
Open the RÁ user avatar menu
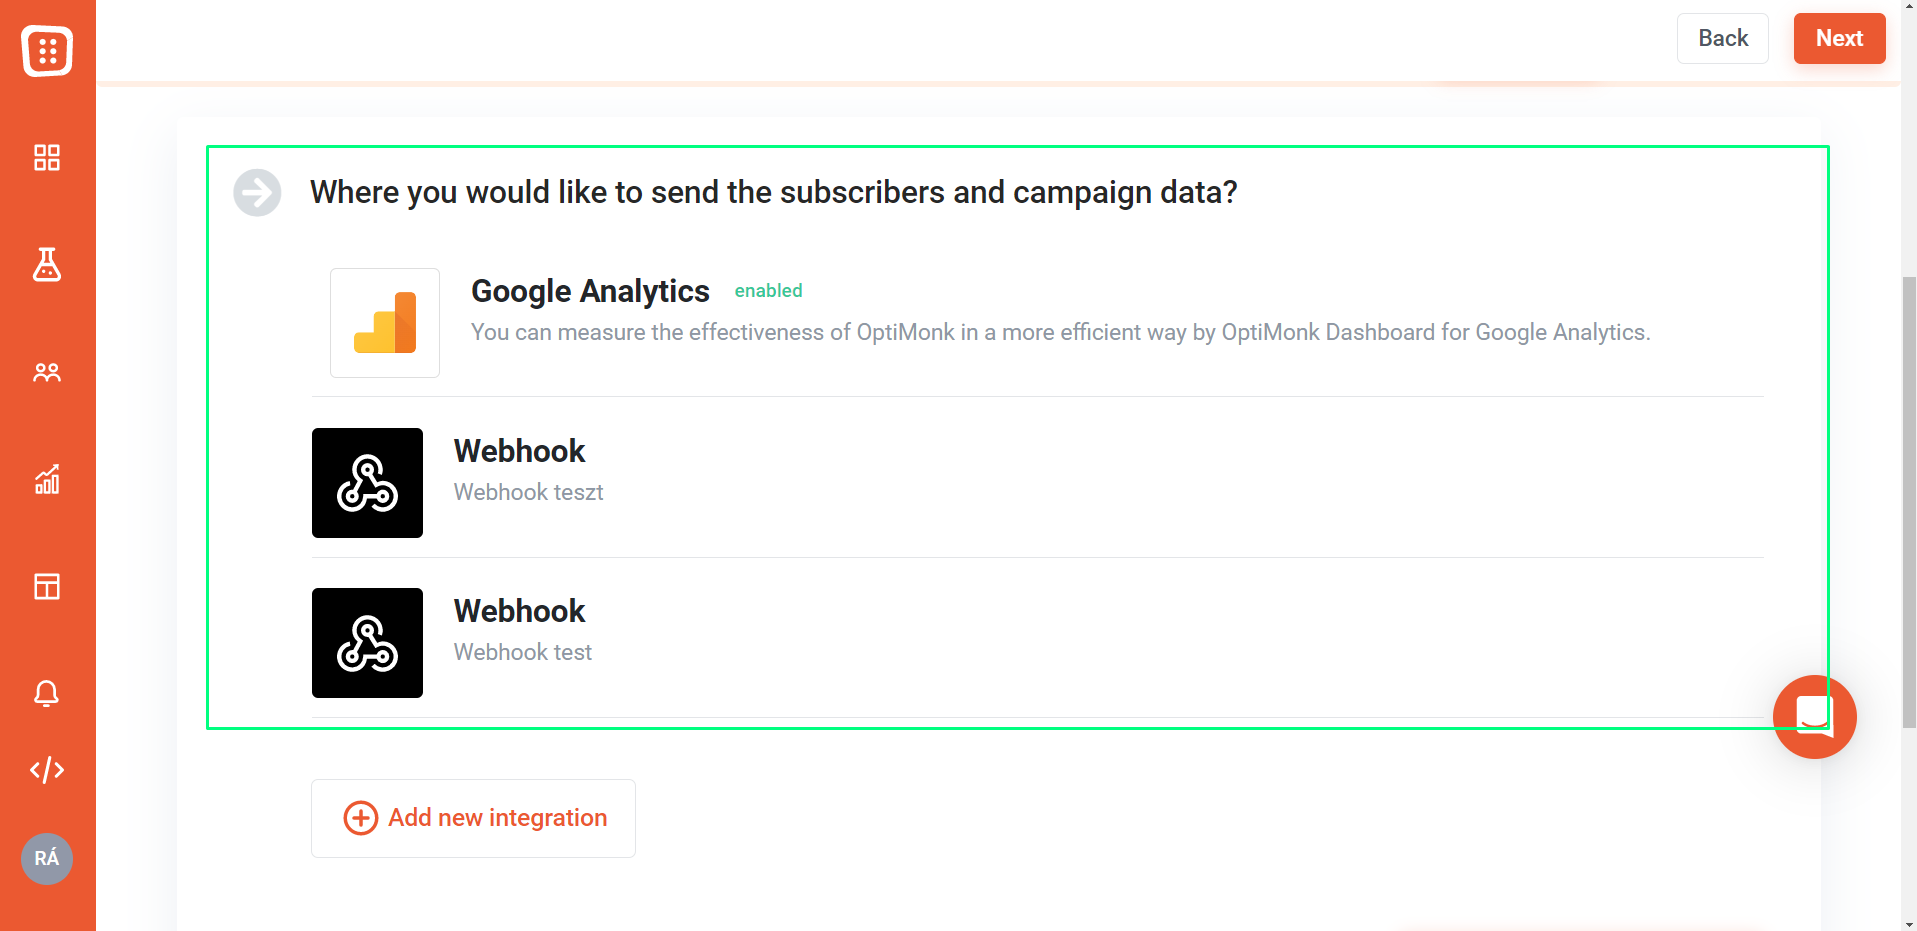coord(47,858)
